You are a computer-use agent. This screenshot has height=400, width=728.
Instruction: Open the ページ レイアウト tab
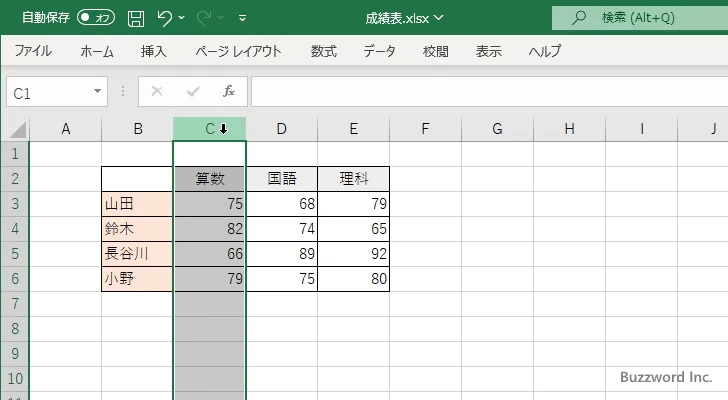click(238, 51)
